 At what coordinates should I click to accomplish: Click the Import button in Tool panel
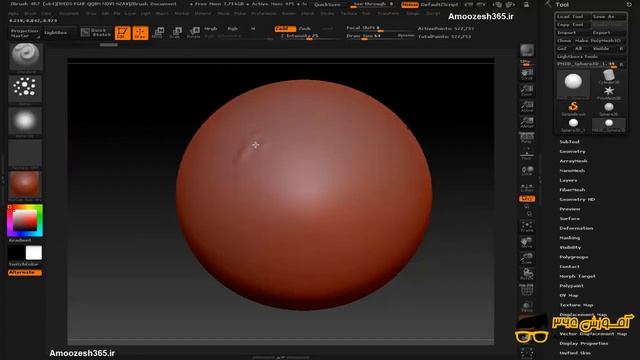pyautogui.click(x=573, y=33)
